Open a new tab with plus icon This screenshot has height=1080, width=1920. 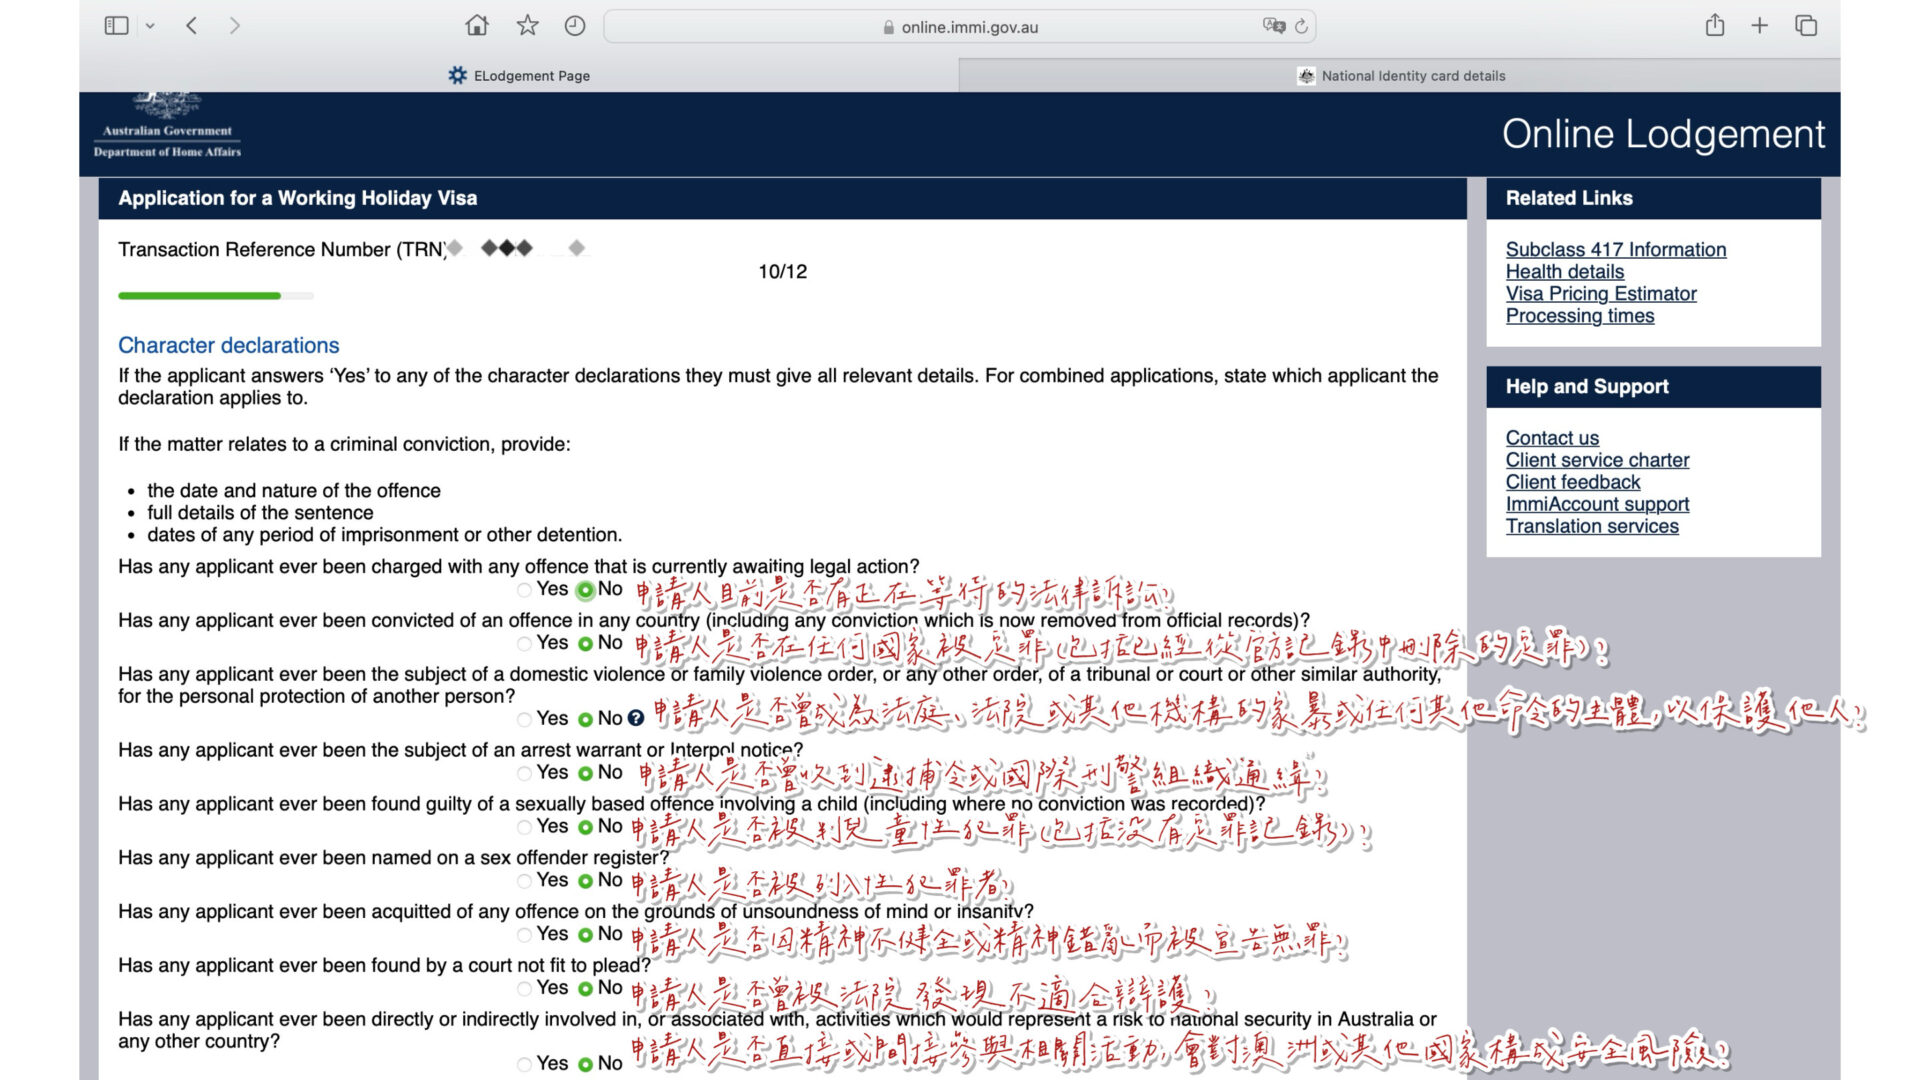click(x=1760, y=26)
